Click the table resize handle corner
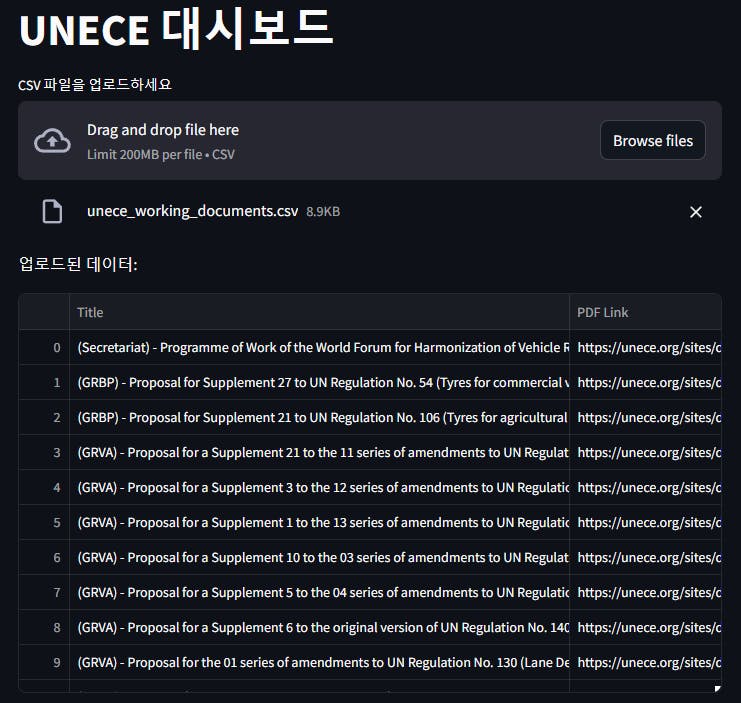Image resolution: width=741 pixels, height=703 pixels. [x=717, y=688]
